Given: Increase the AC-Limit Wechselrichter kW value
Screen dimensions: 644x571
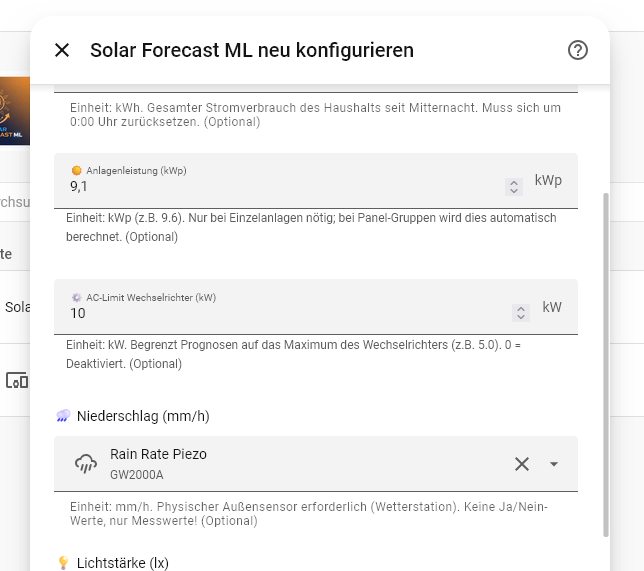Looking at the screenshot, I should [521, 309].
